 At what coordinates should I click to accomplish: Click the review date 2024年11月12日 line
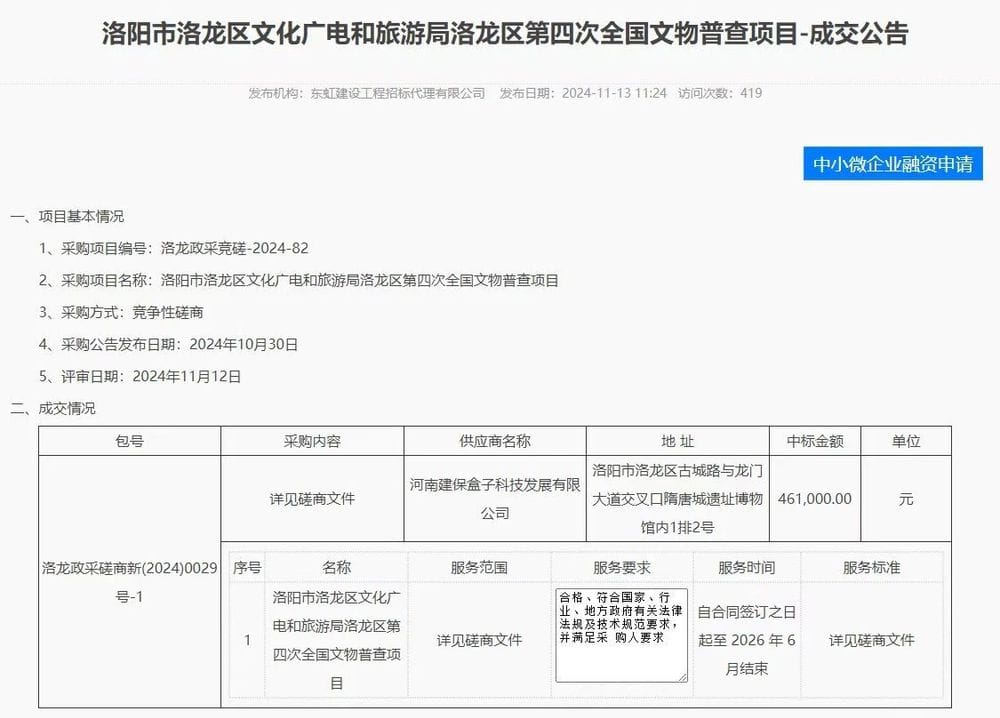140,376
